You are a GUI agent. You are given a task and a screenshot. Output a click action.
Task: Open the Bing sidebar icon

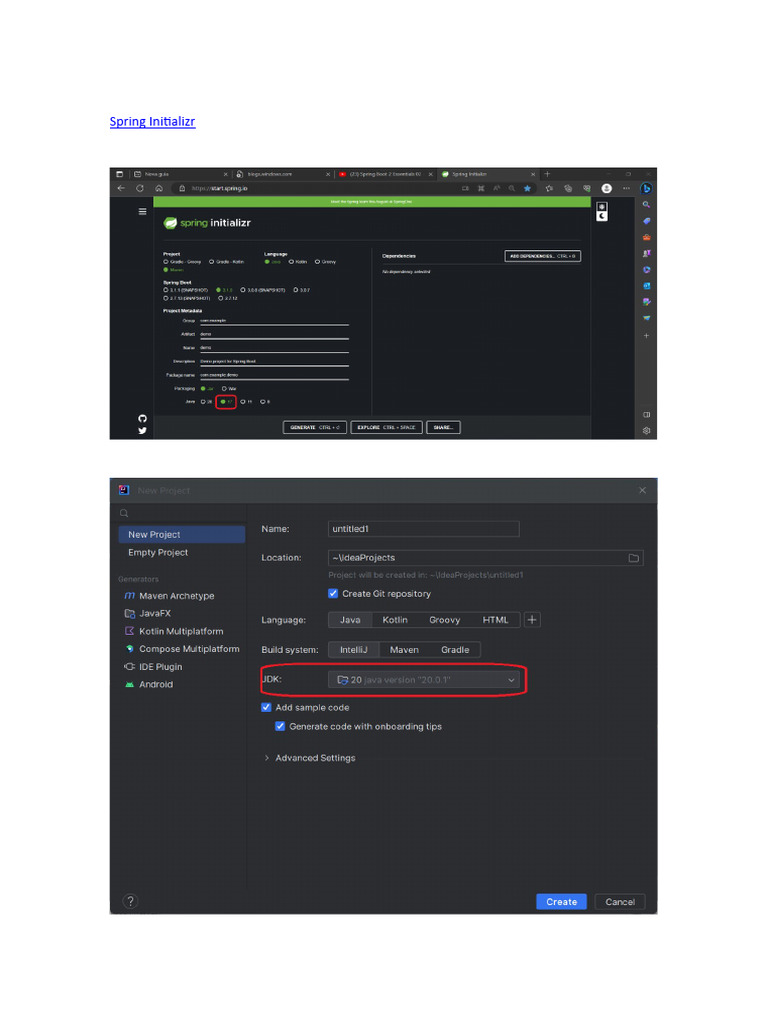click(646, 188)
